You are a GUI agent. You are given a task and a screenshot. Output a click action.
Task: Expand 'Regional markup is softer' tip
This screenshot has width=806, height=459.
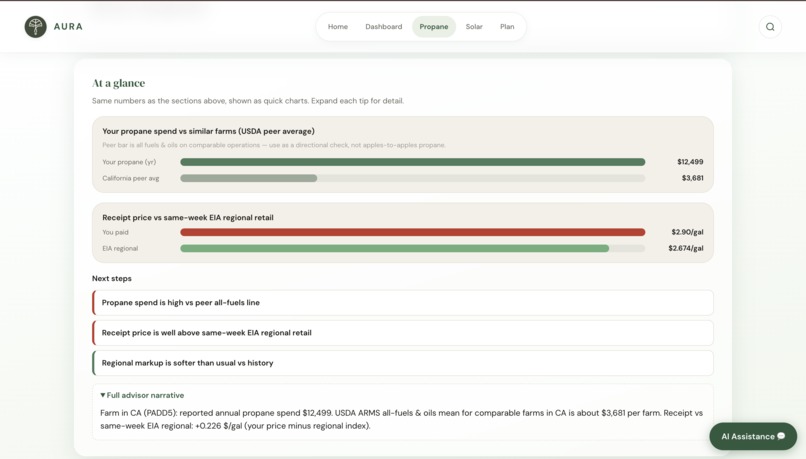pos(403,363)
